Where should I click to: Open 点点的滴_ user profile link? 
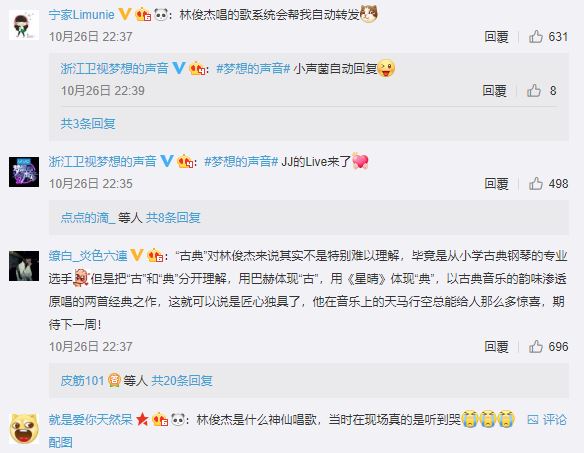[88, 218]
